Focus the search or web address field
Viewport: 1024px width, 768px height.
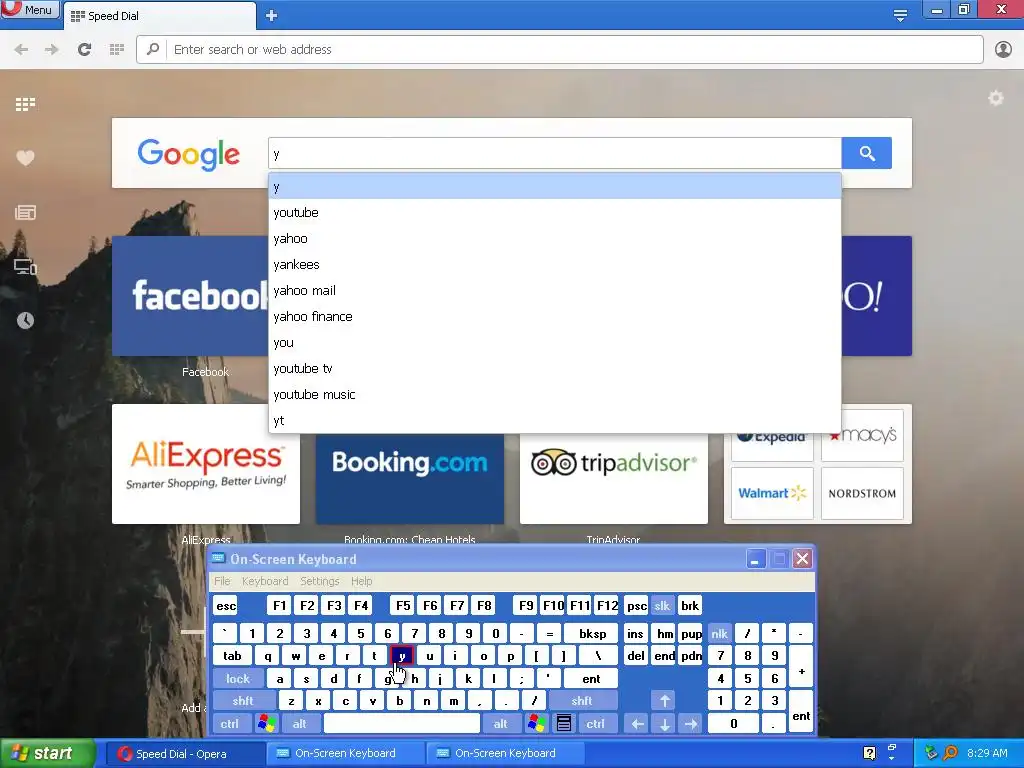pyautogui.click(x=560, y=50)
